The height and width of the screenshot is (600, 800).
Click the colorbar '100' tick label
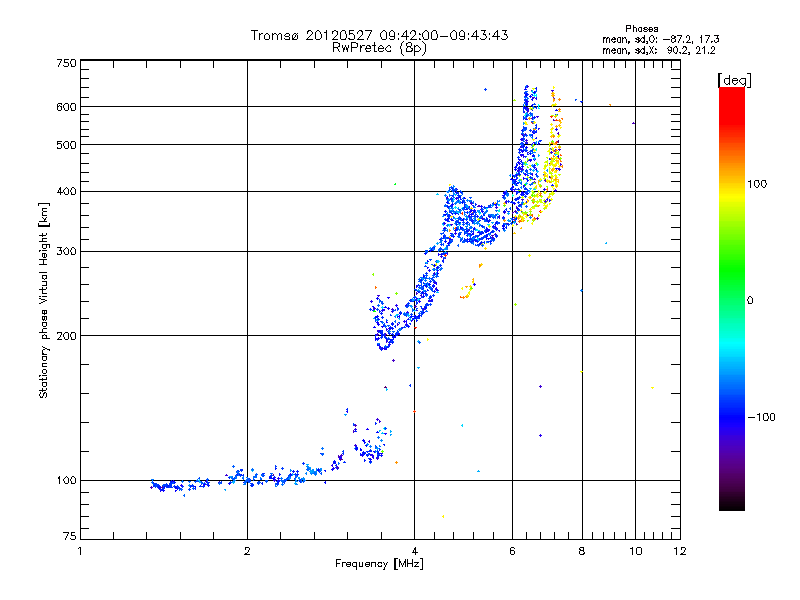[757, 184]
